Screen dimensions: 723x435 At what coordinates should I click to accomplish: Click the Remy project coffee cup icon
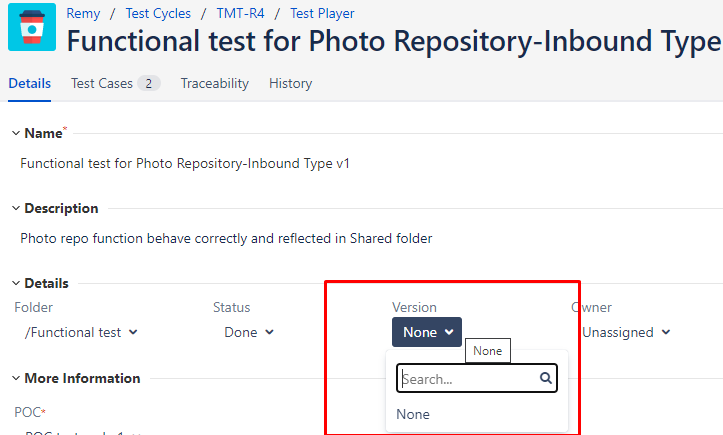tap(32, 27)
